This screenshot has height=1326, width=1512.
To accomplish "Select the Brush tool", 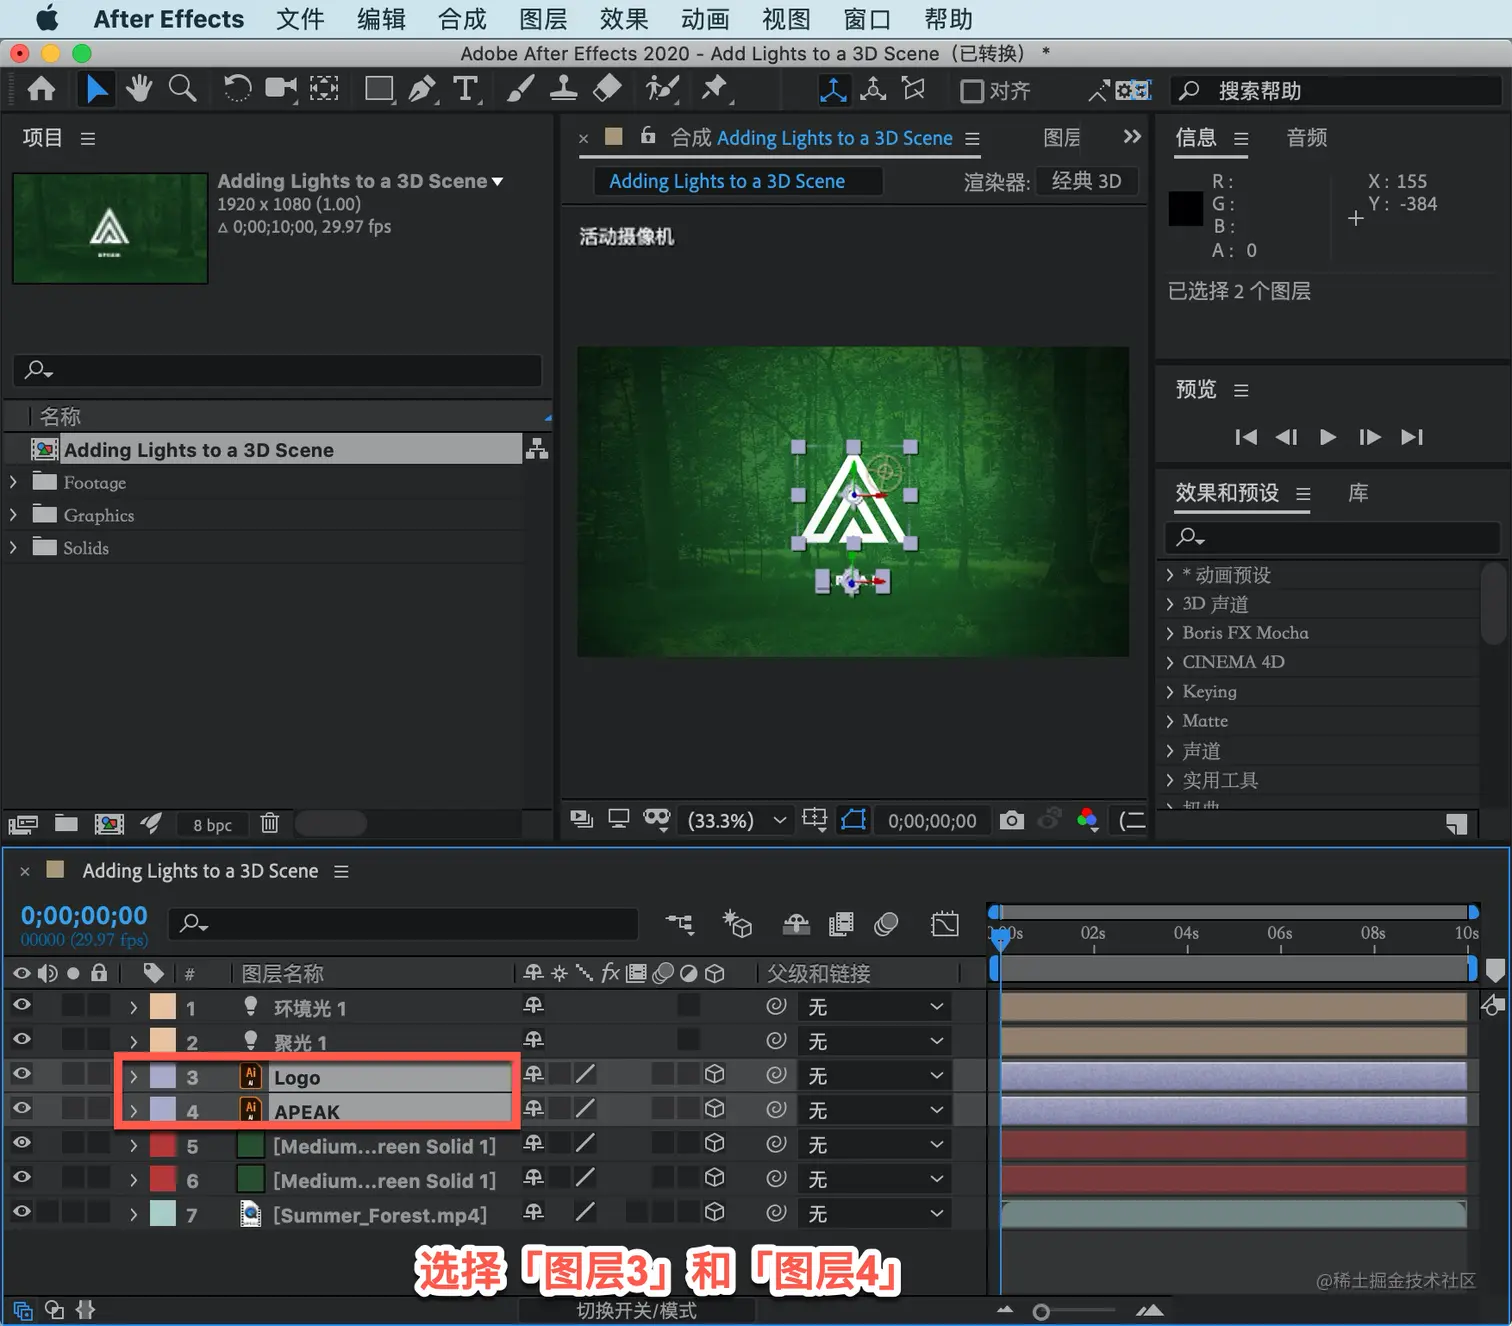I will tap(520, 90).
